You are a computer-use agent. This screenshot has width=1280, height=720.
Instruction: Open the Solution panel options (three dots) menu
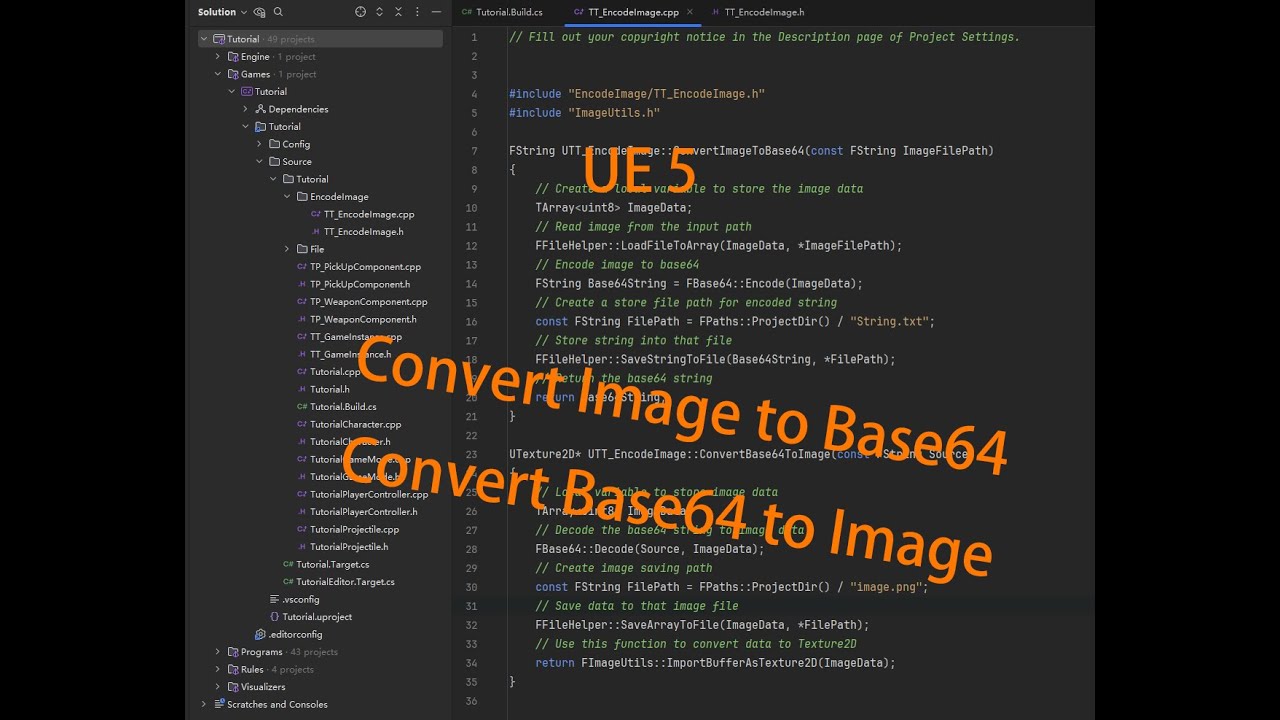pyautogui.click(x=415, y=12)
